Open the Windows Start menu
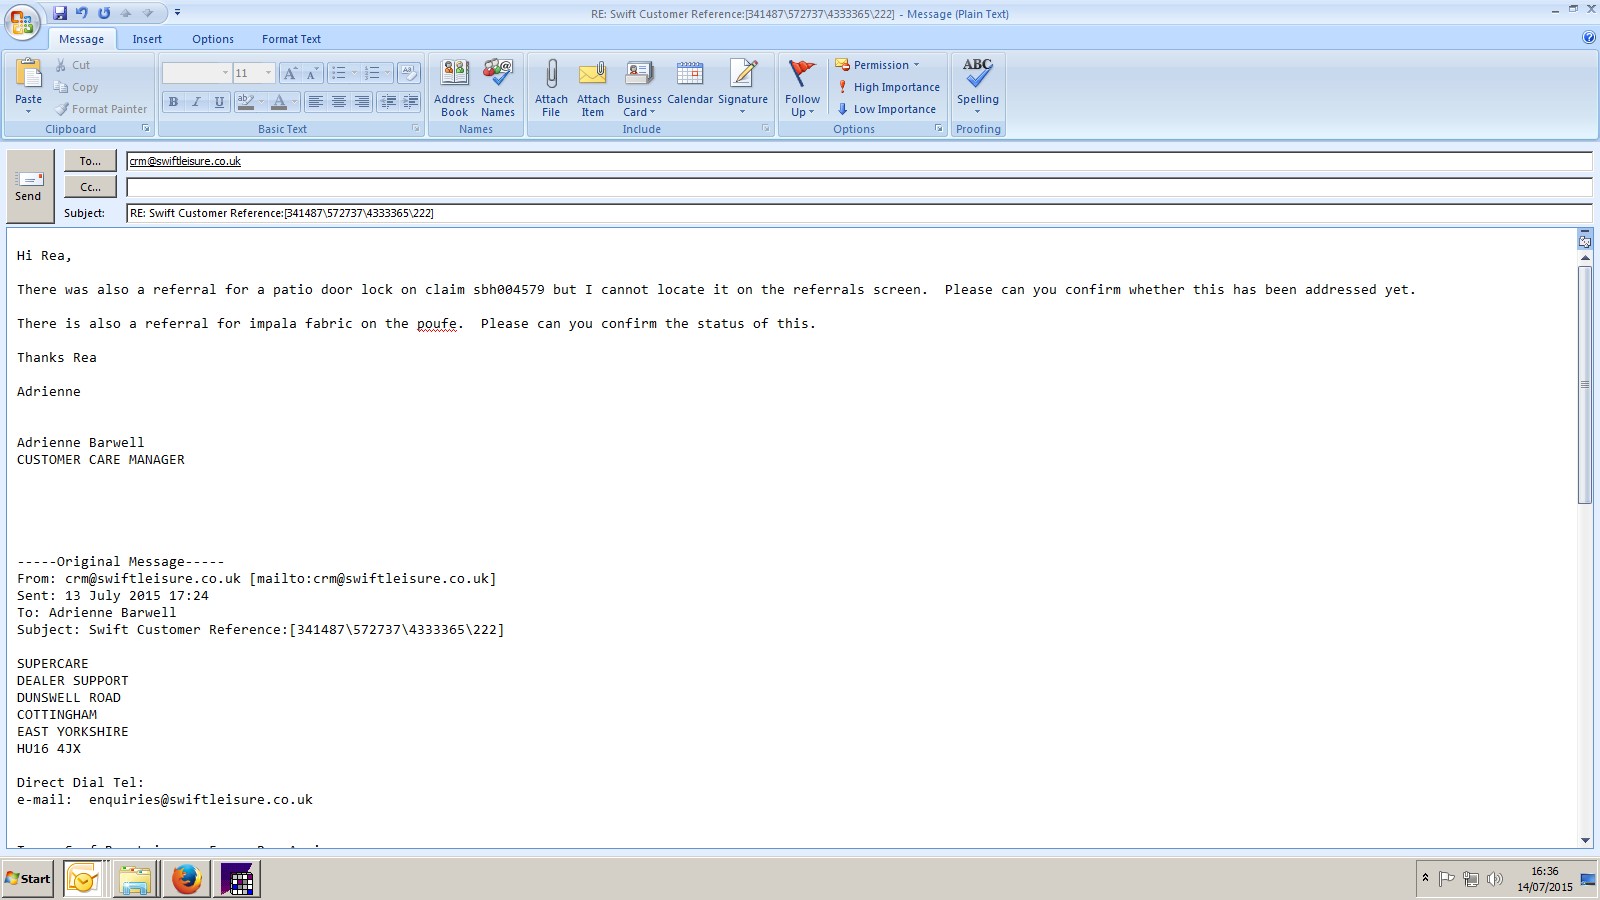1600x900 pixels. 28,879
